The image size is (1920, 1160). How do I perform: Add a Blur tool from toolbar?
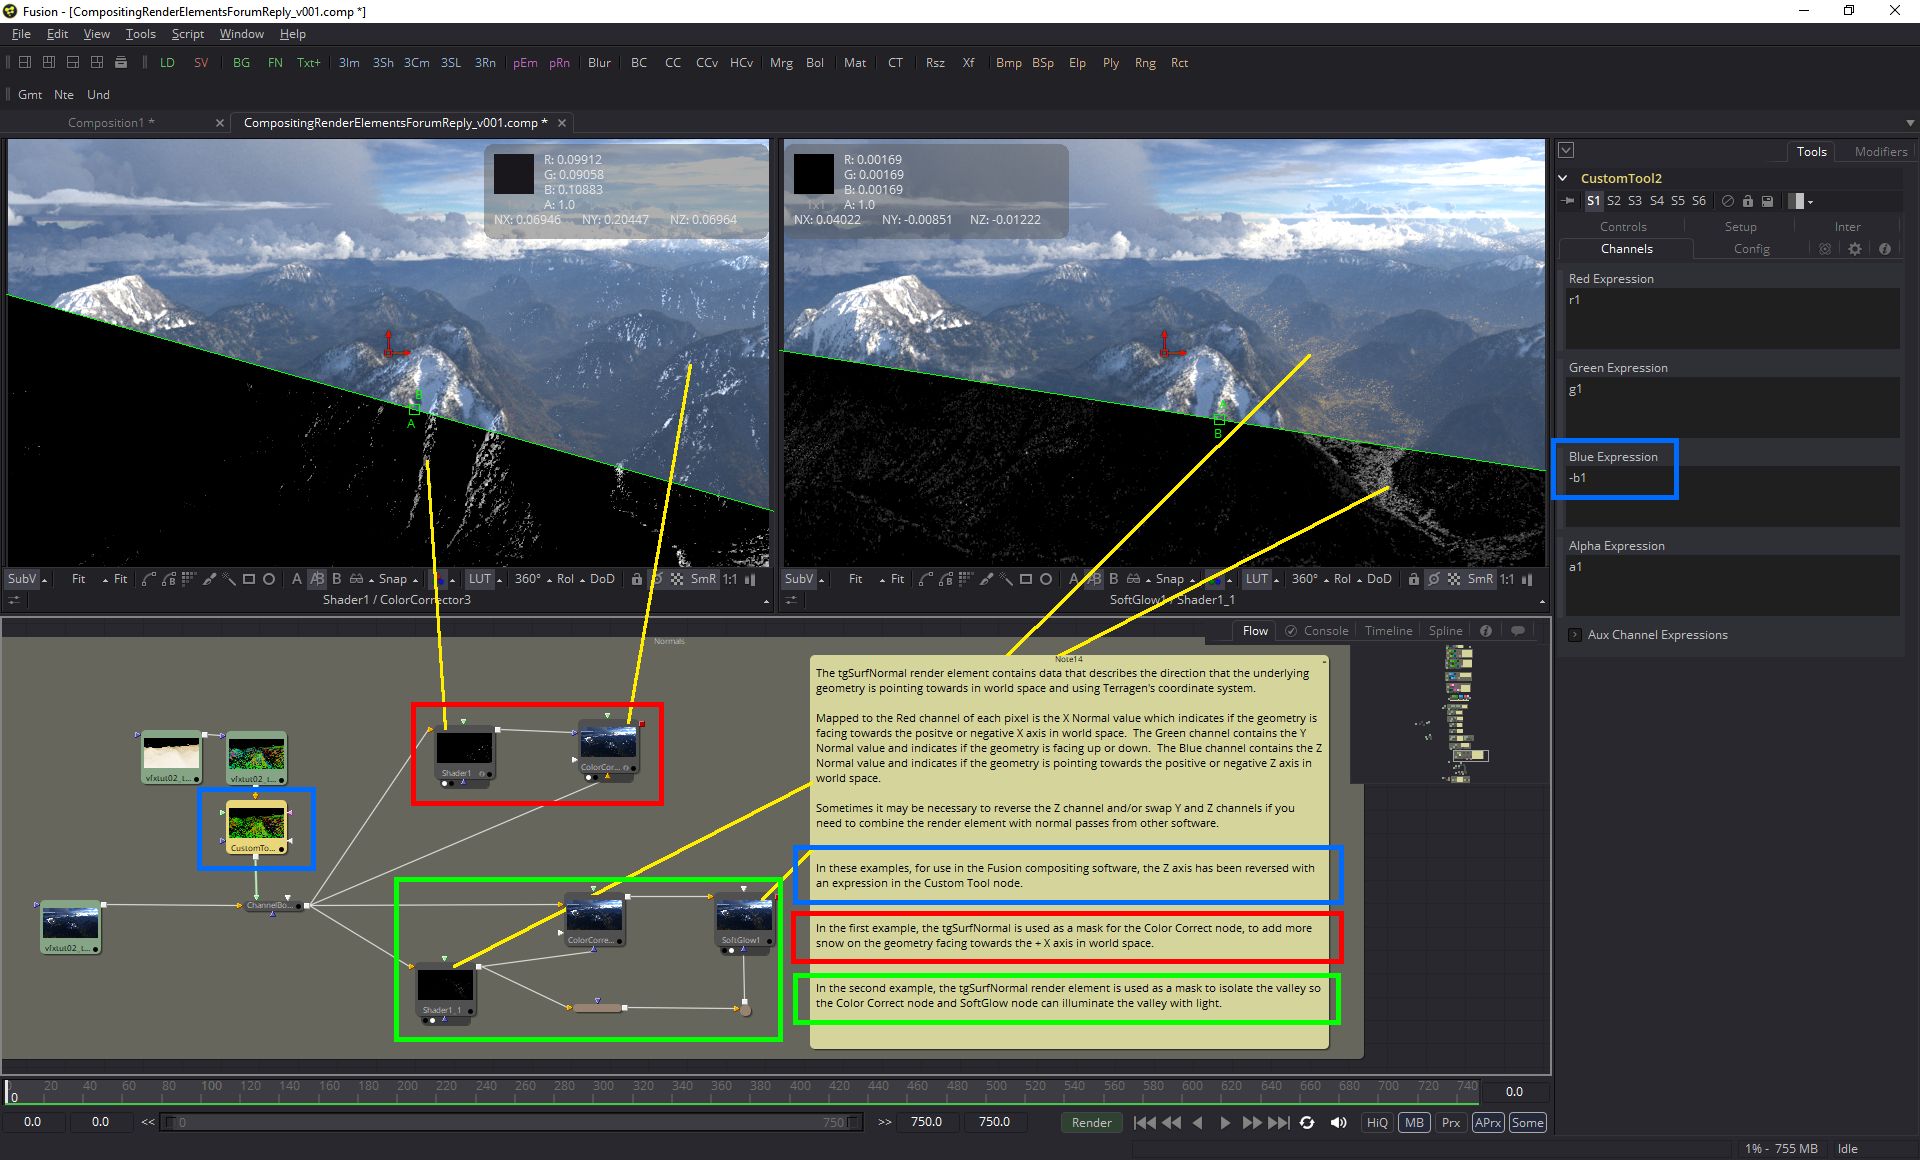(599, 62)
